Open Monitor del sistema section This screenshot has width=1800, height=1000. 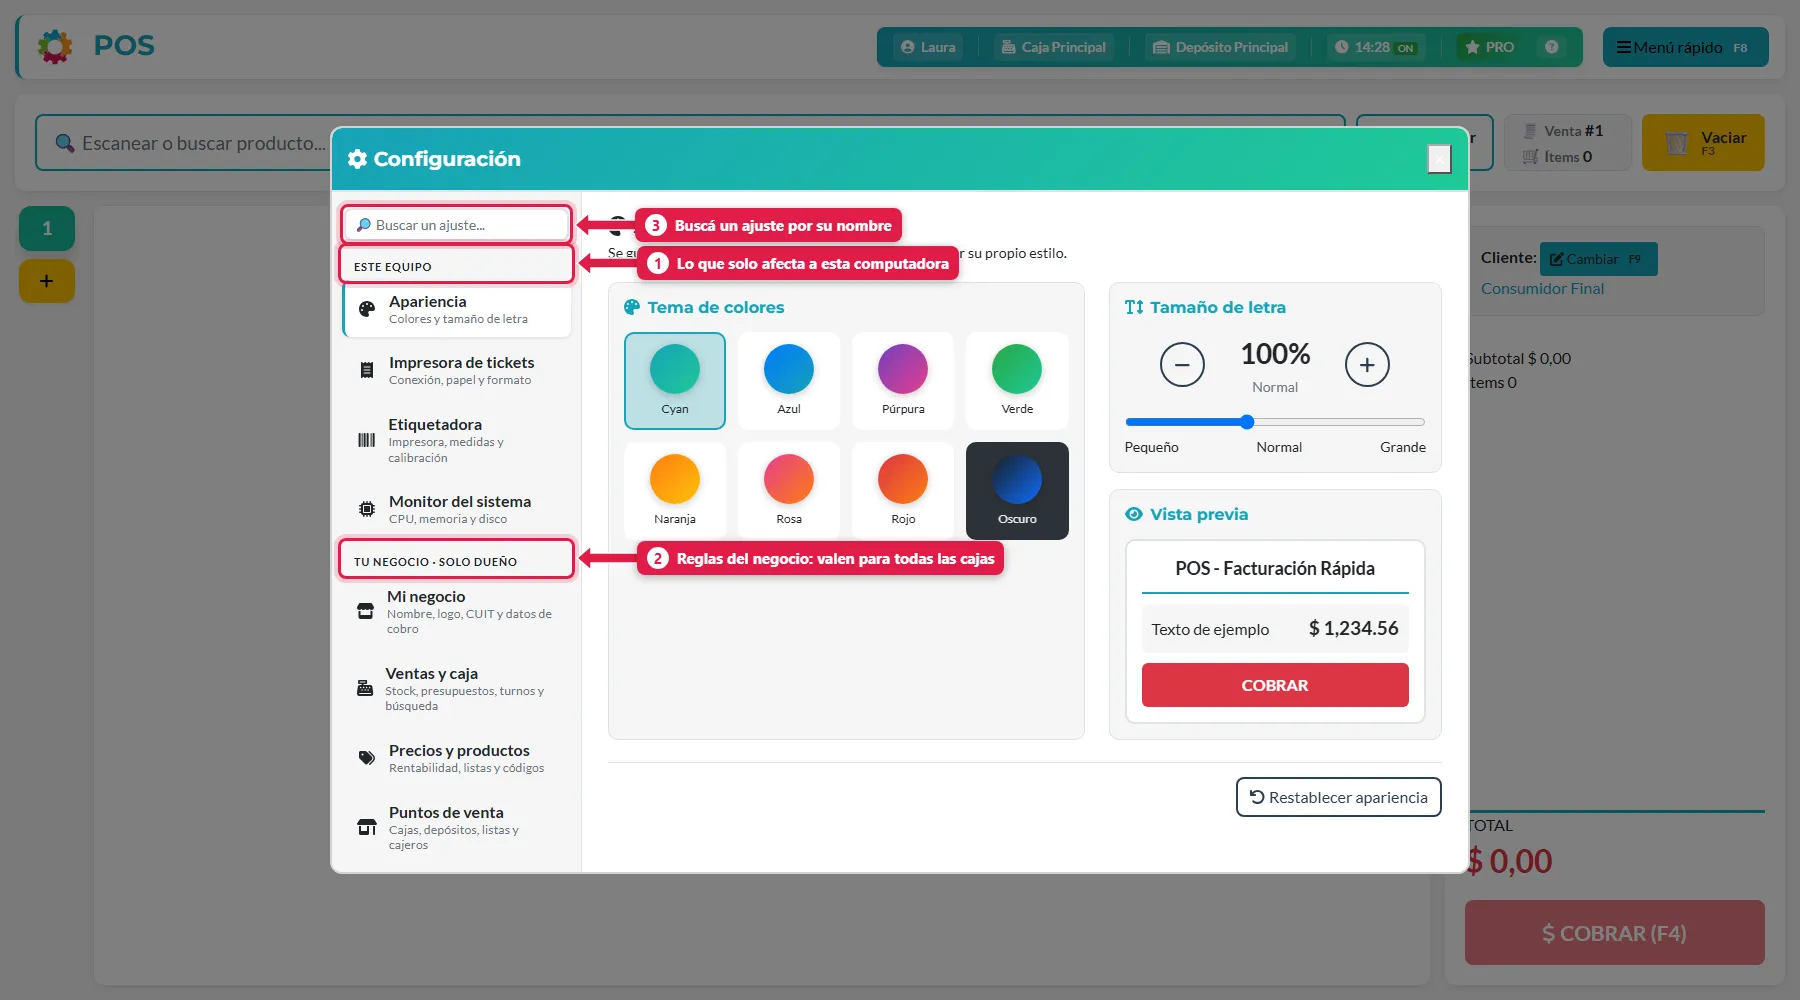pos(457,509)
